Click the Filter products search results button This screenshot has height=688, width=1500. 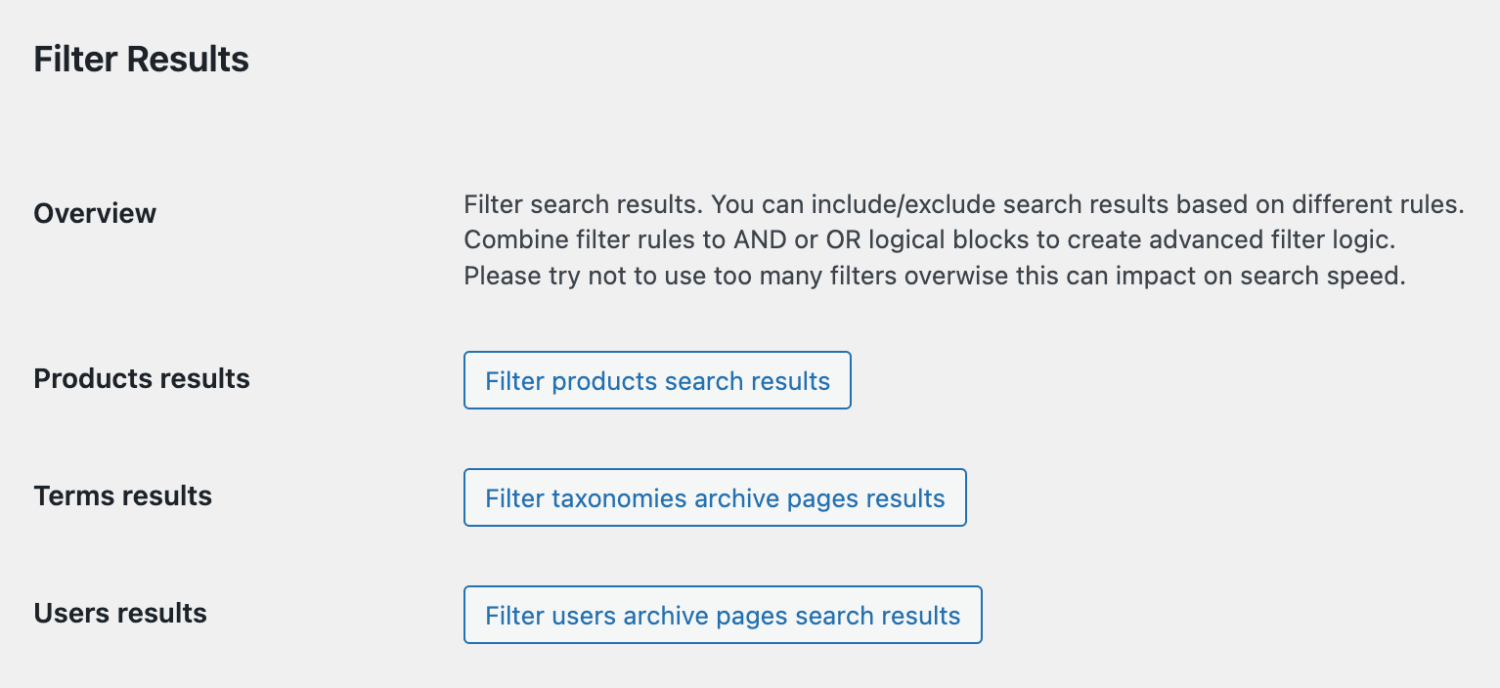click(x=657, y=380)
